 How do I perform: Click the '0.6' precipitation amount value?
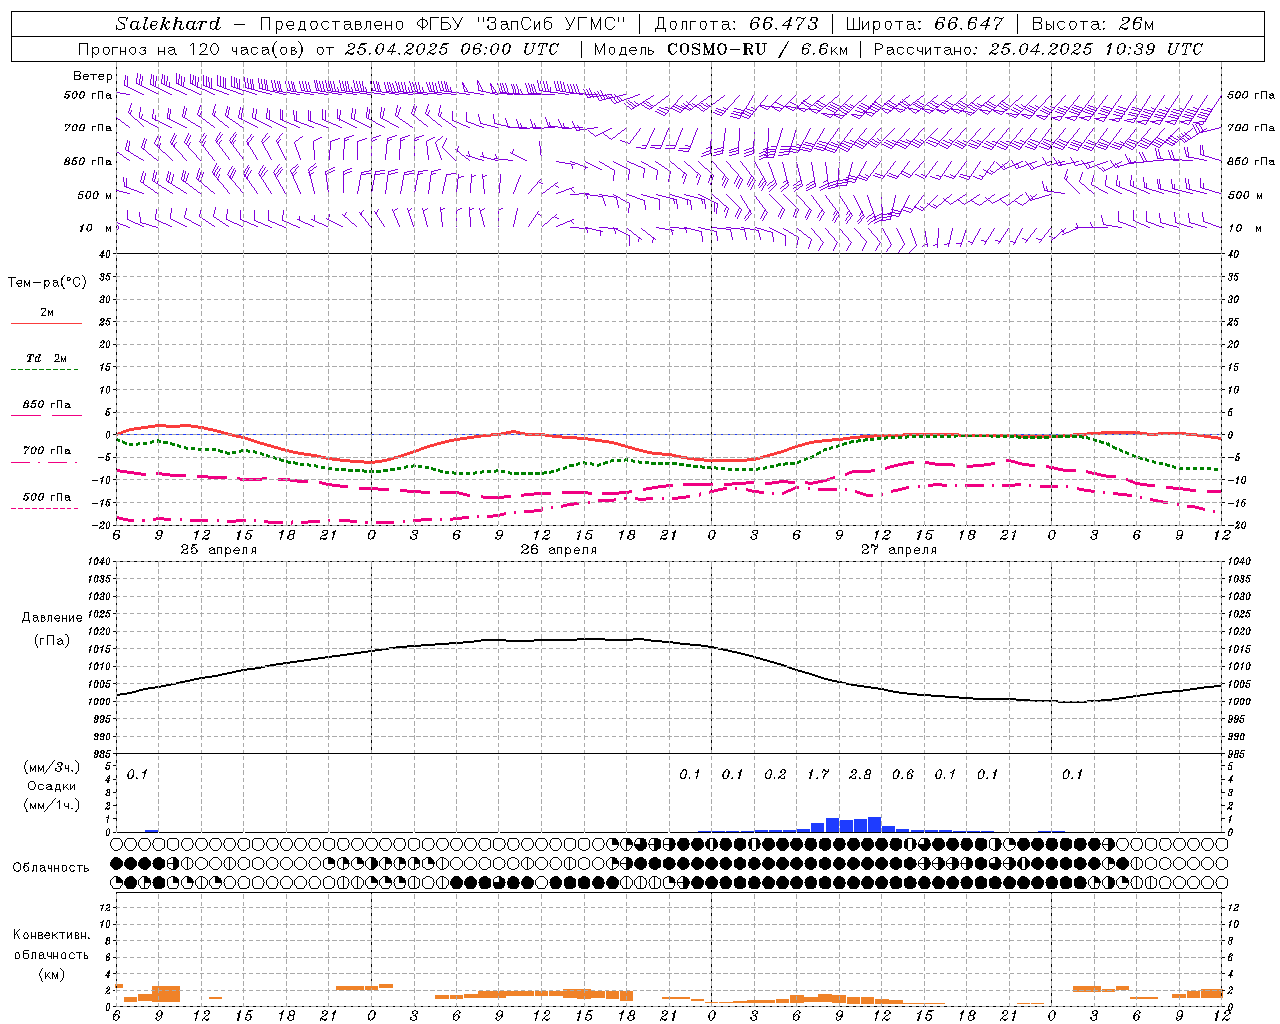point(903,774)
